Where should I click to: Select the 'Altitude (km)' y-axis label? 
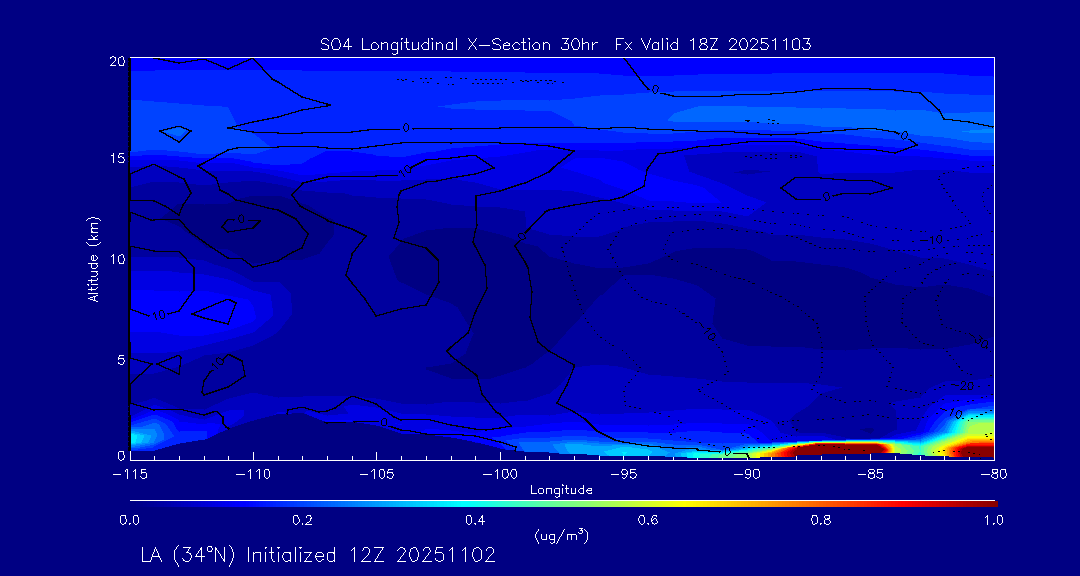point(94,259)
